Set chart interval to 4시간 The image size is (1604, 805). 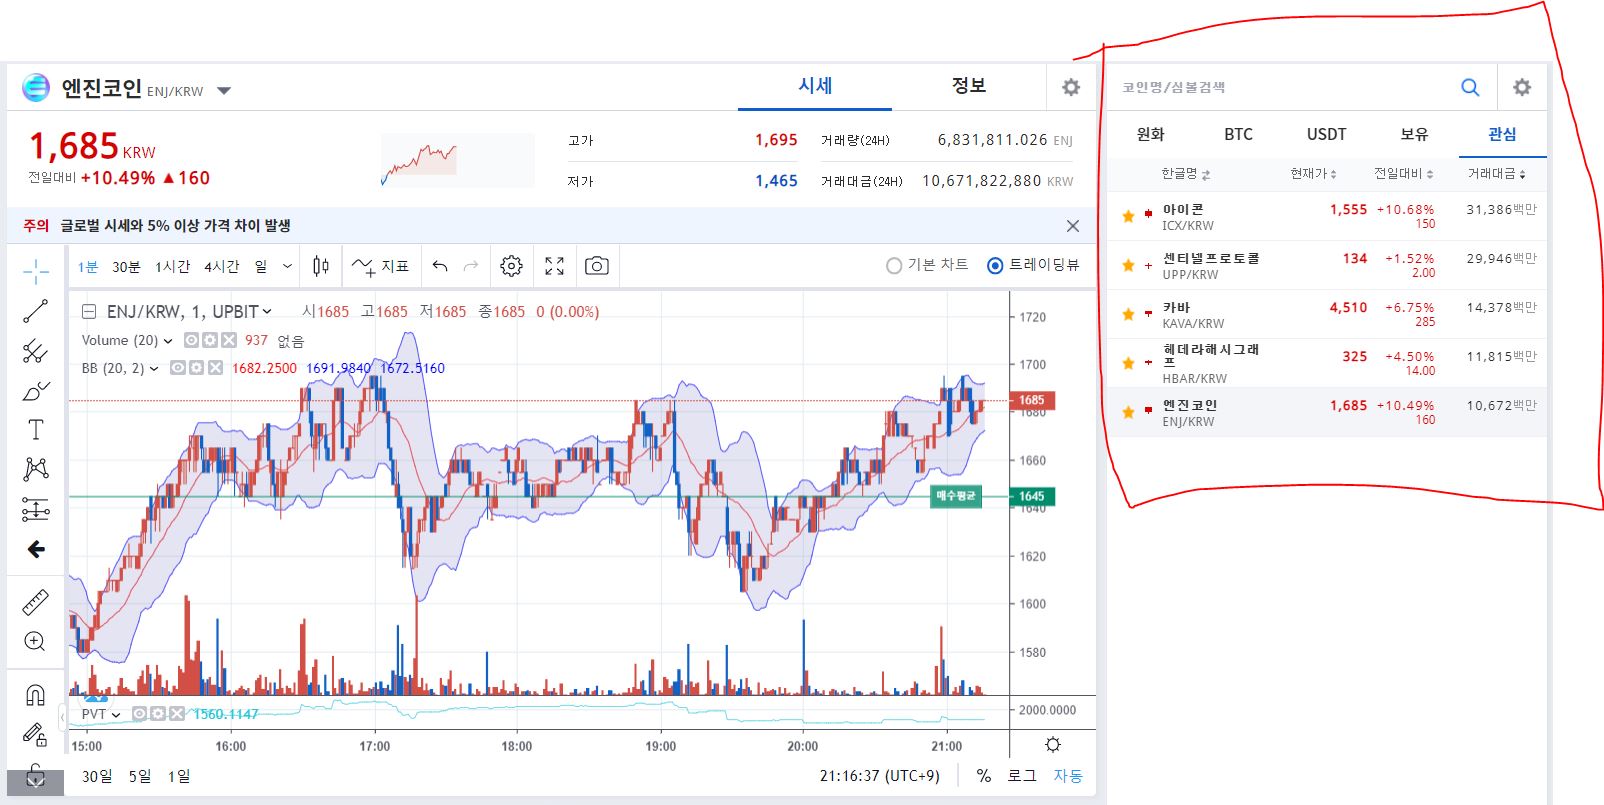coord(221,267)
